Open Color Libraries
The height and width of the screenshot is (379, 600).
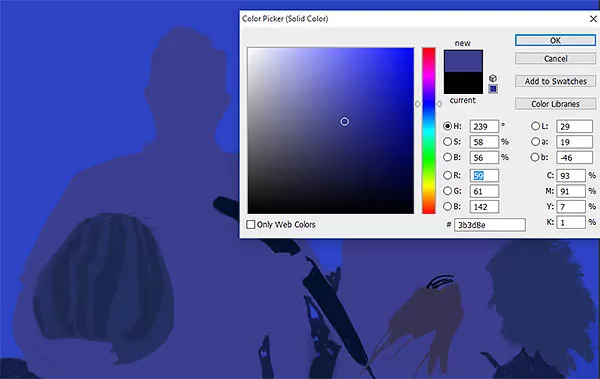pos(555,104)
